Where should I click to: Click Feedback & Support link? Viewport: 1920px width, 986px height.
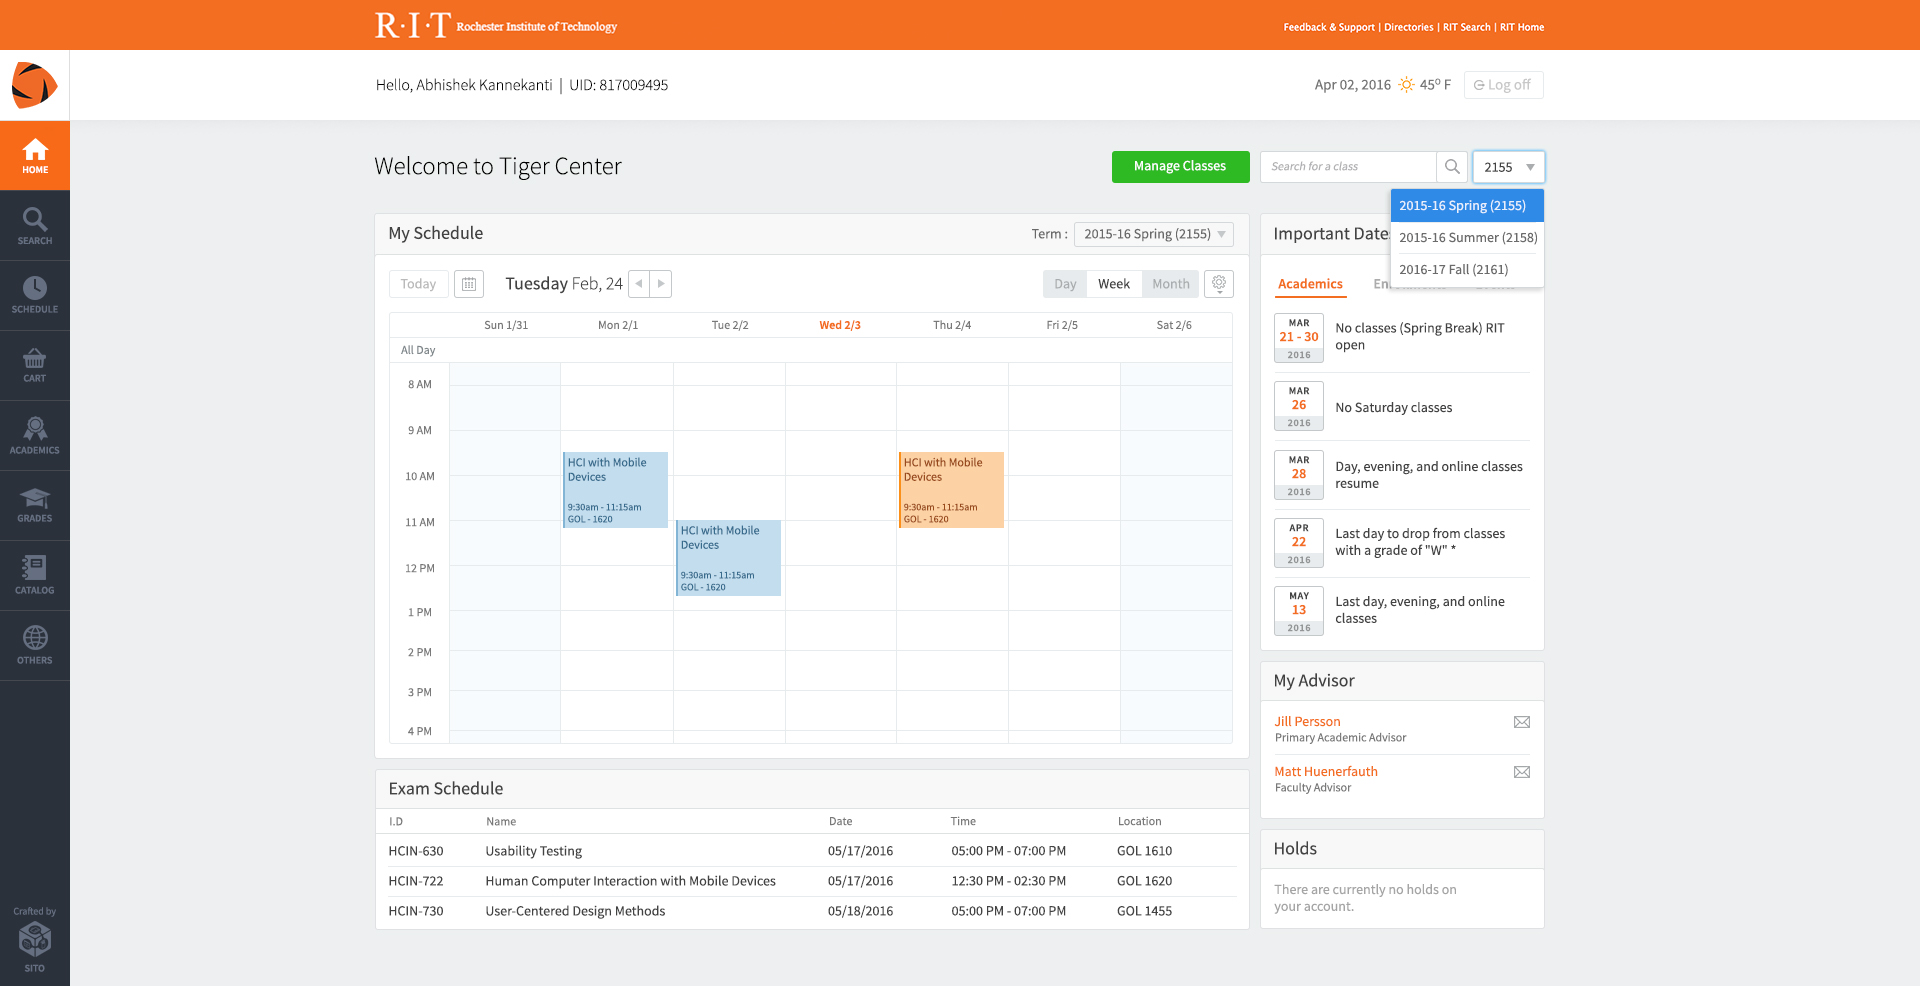[x=1329, y=27]
